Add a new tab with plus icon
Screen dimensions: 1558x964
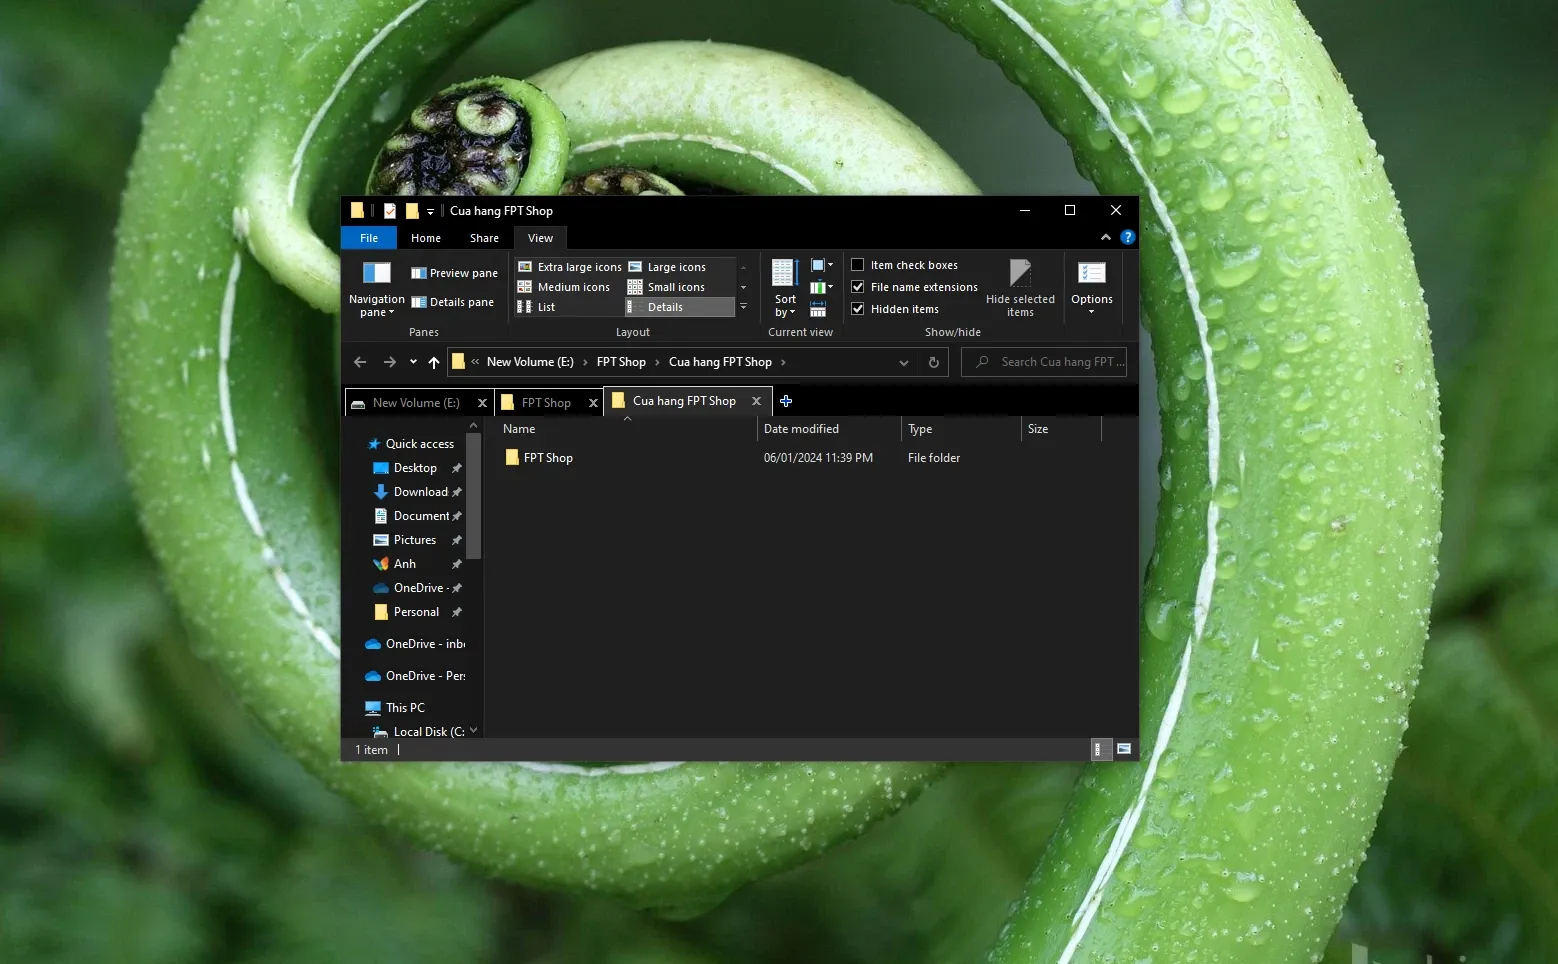click(786, 401)
